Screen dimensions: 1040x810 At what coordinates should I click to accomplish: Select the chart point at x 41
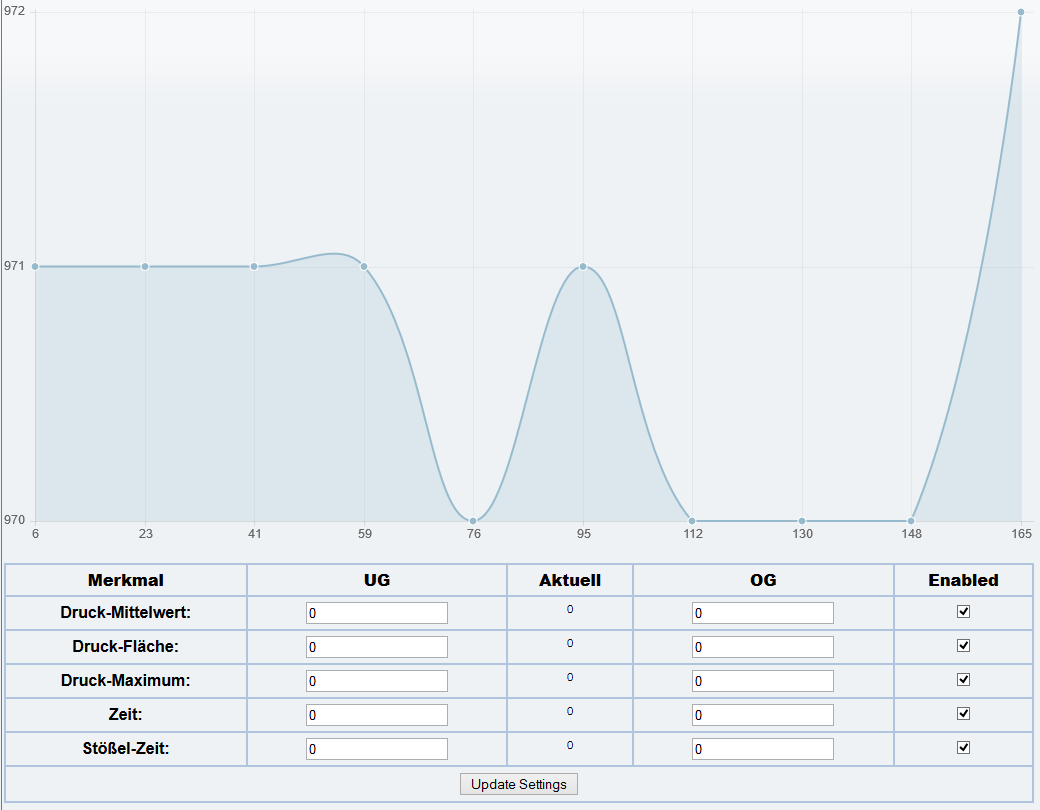pyautogui.click(x=254, y=267)
